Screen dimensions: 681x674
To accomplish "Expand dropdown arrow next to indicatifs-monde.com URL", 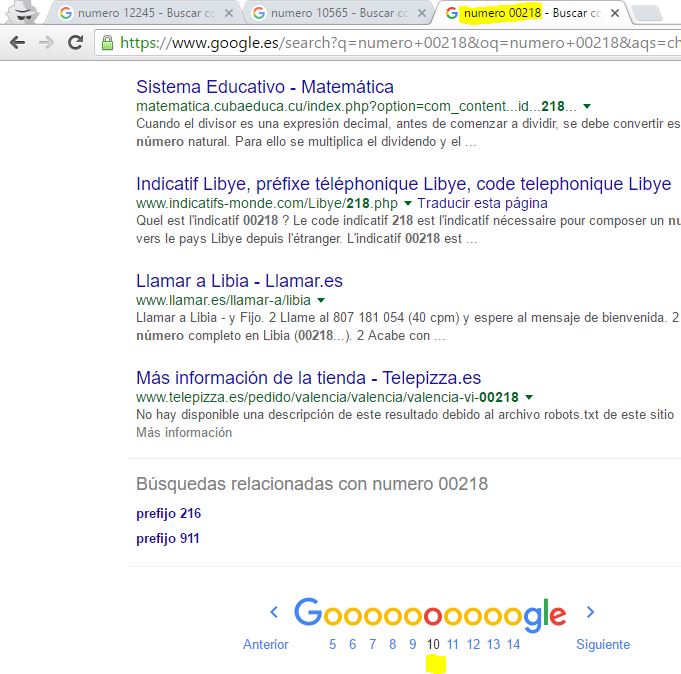I will [x=407, y=203].
